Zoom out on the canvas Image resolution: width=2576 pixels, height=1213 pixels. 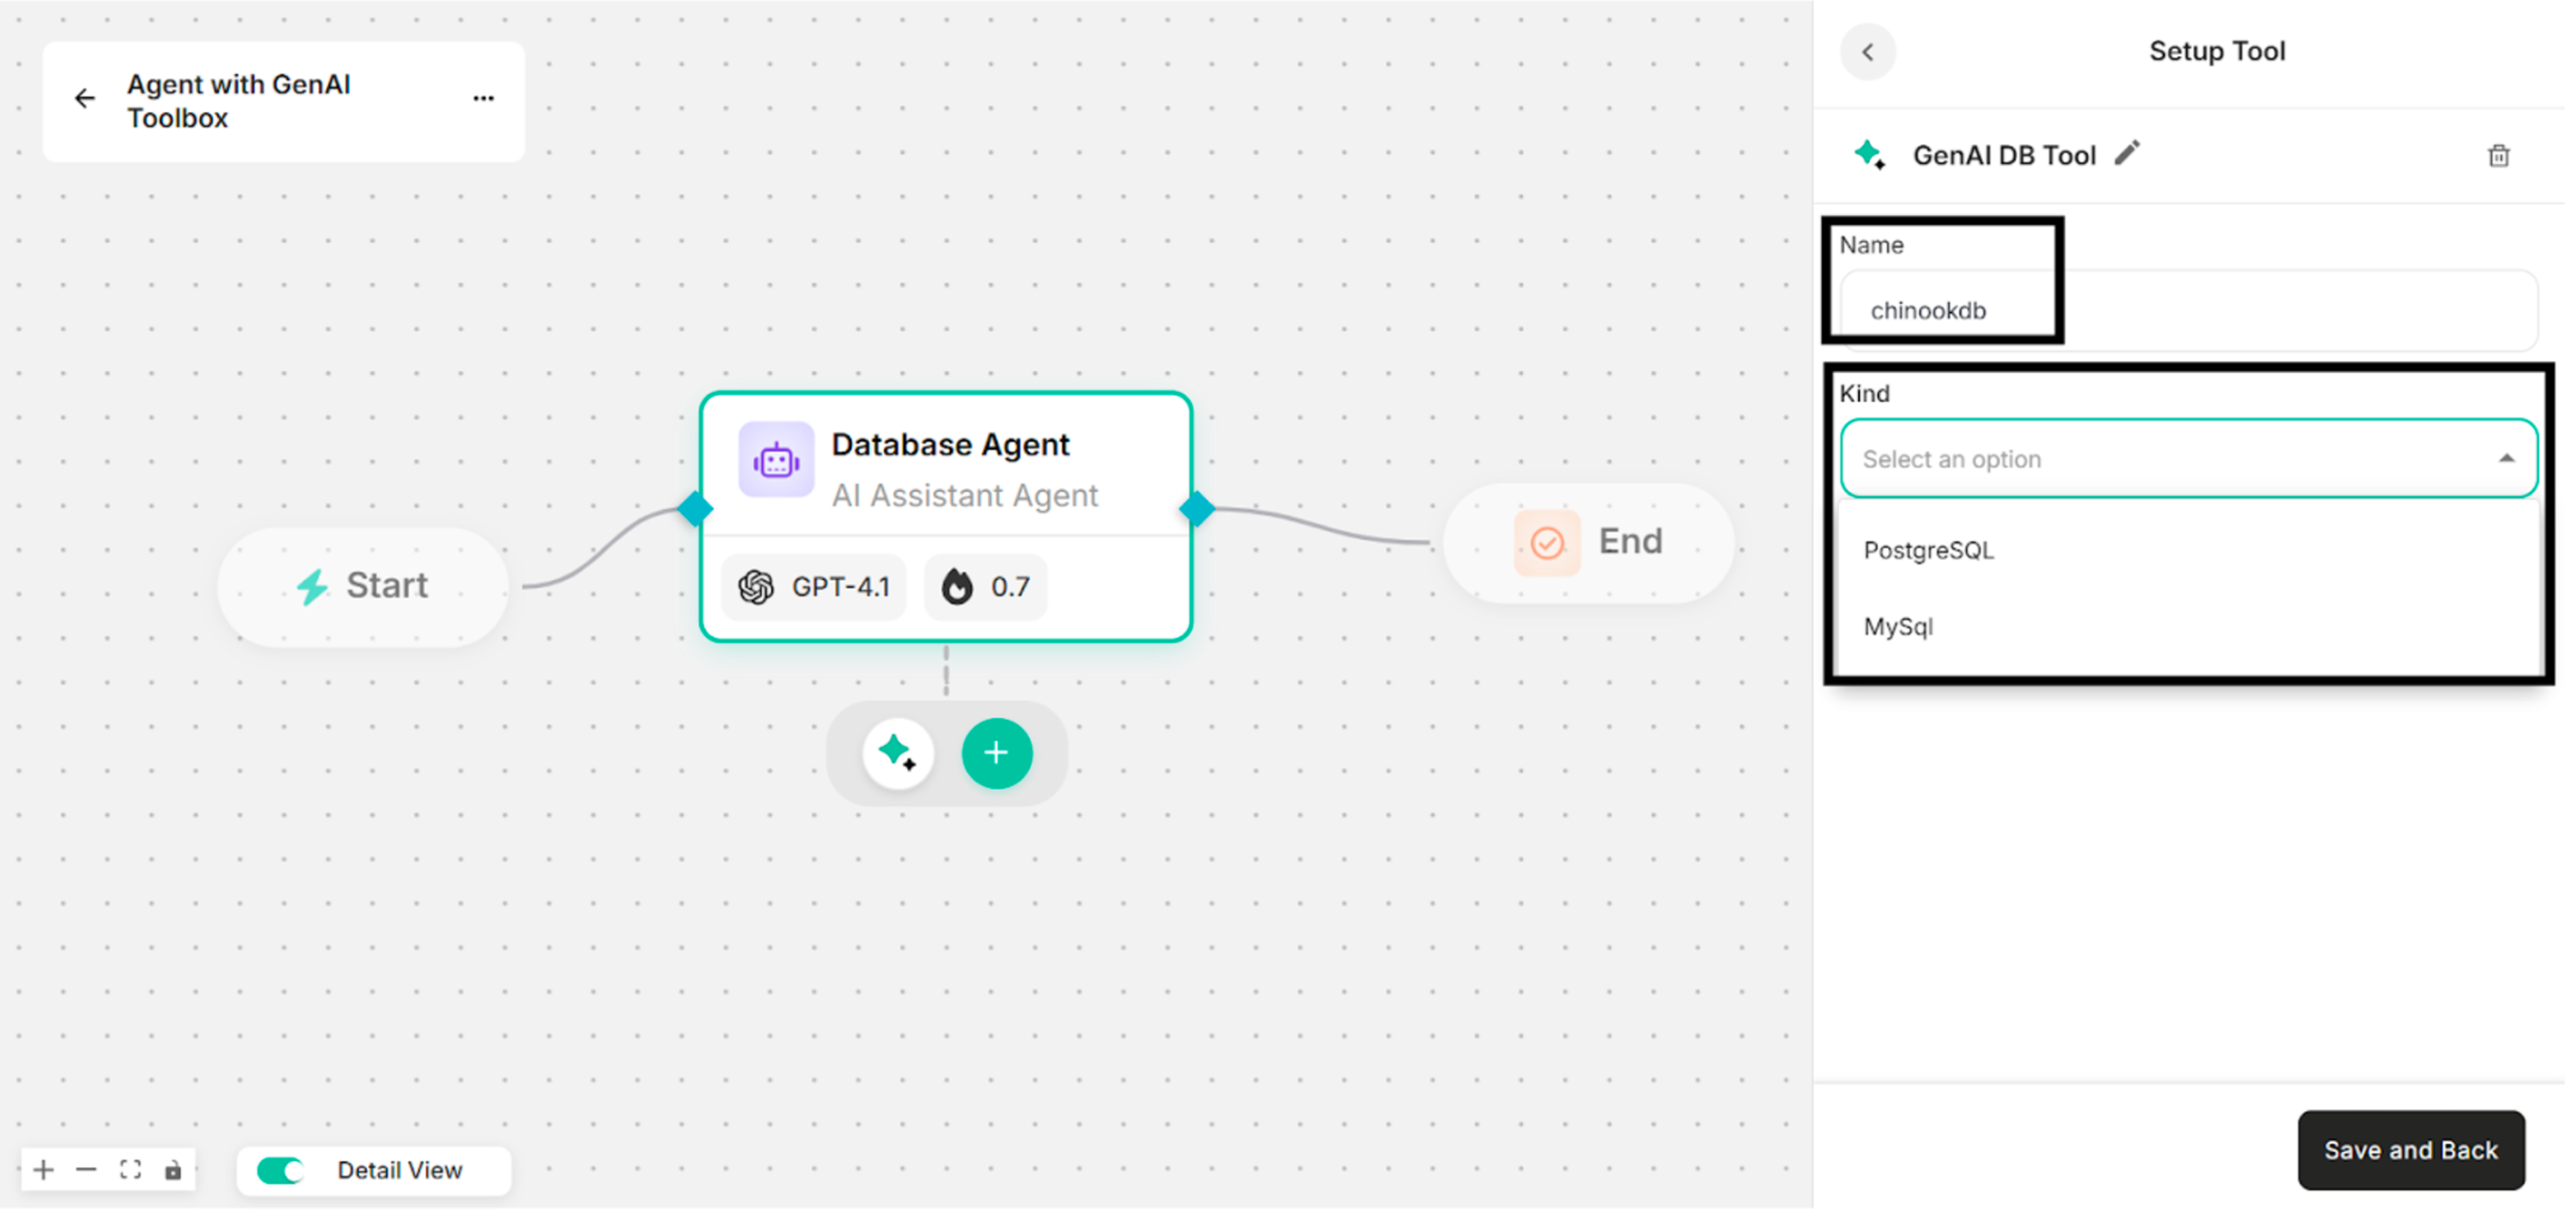[x=87, y=1171]
